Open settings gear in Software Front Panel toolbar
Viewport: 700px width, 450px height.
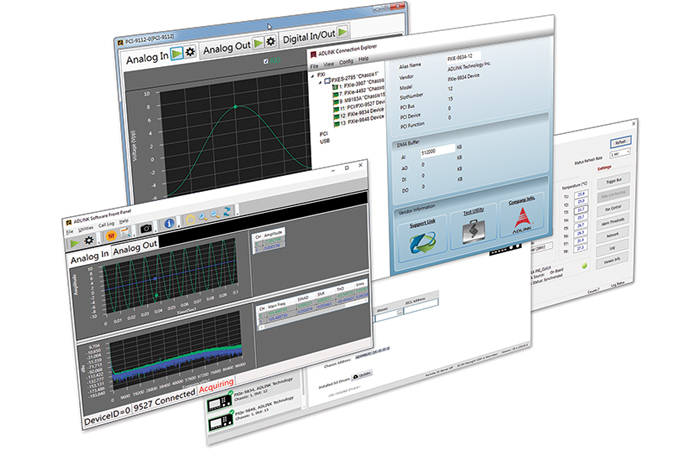coord(89,241)
